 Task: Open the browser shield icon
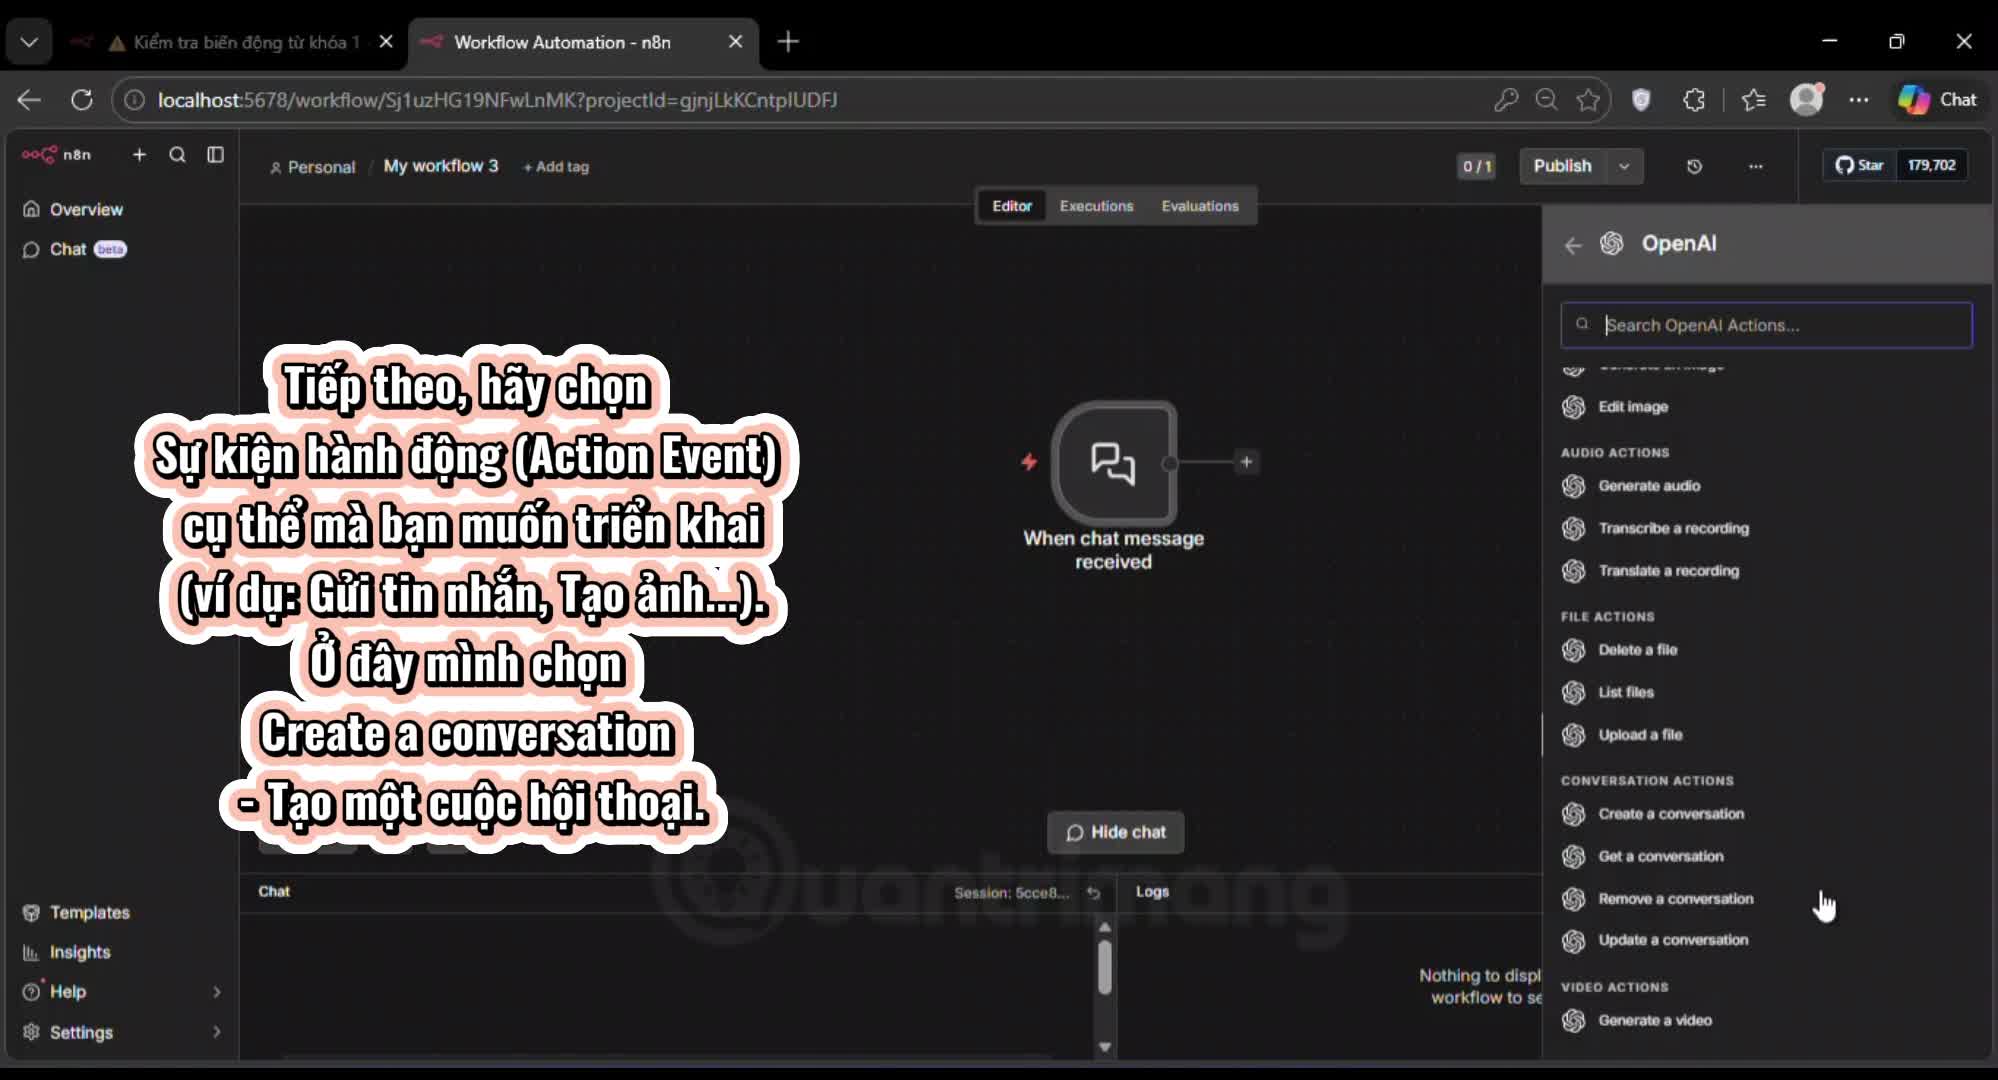(1641, 100)
